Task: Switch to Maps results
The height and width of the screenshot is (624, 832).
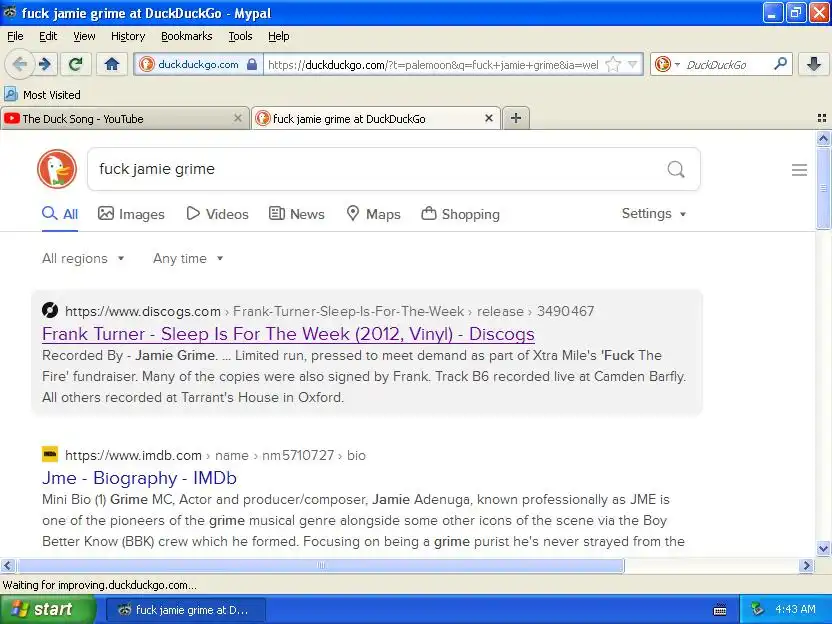Action: tap(374, 214)
